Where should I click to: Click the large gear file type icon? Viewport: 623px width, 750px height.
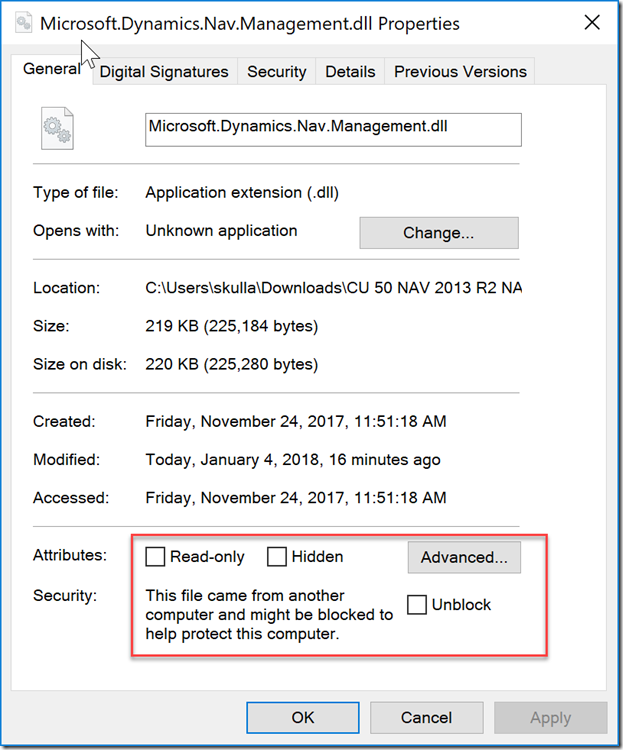coord(57,128)
